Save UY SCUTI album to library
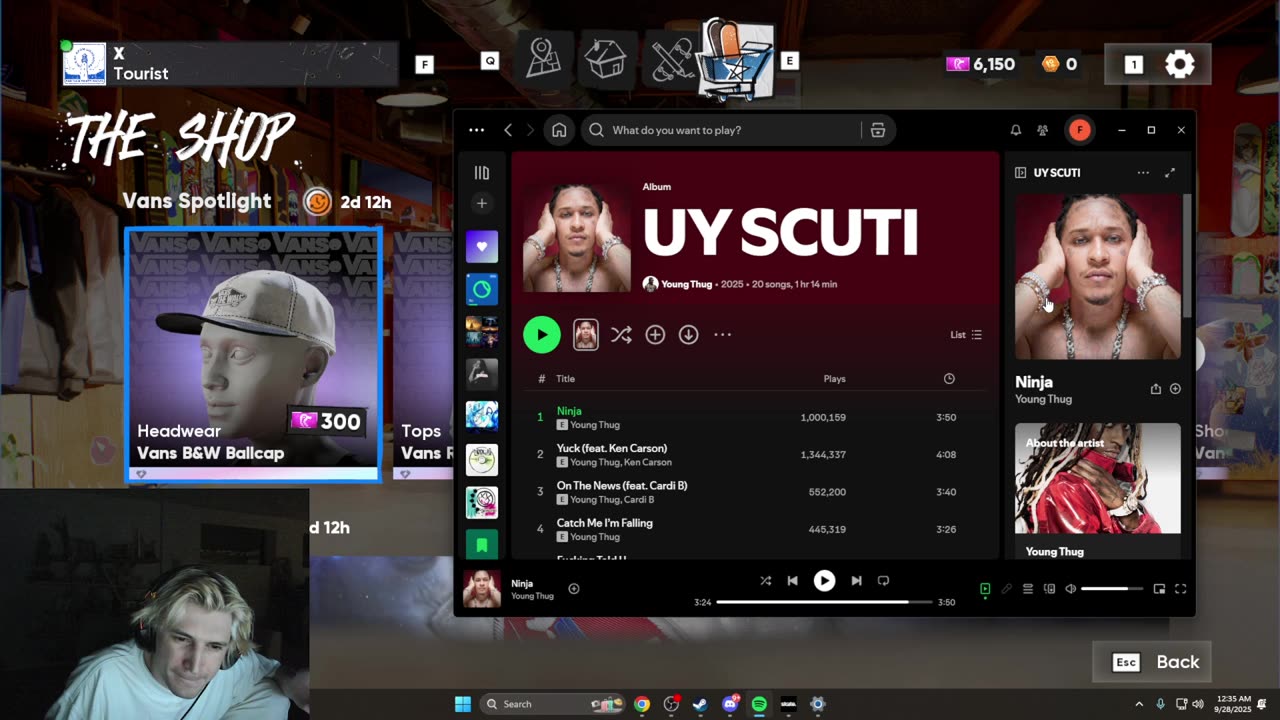The height and width of the screenshot is (720, 1280). point(655,335)
